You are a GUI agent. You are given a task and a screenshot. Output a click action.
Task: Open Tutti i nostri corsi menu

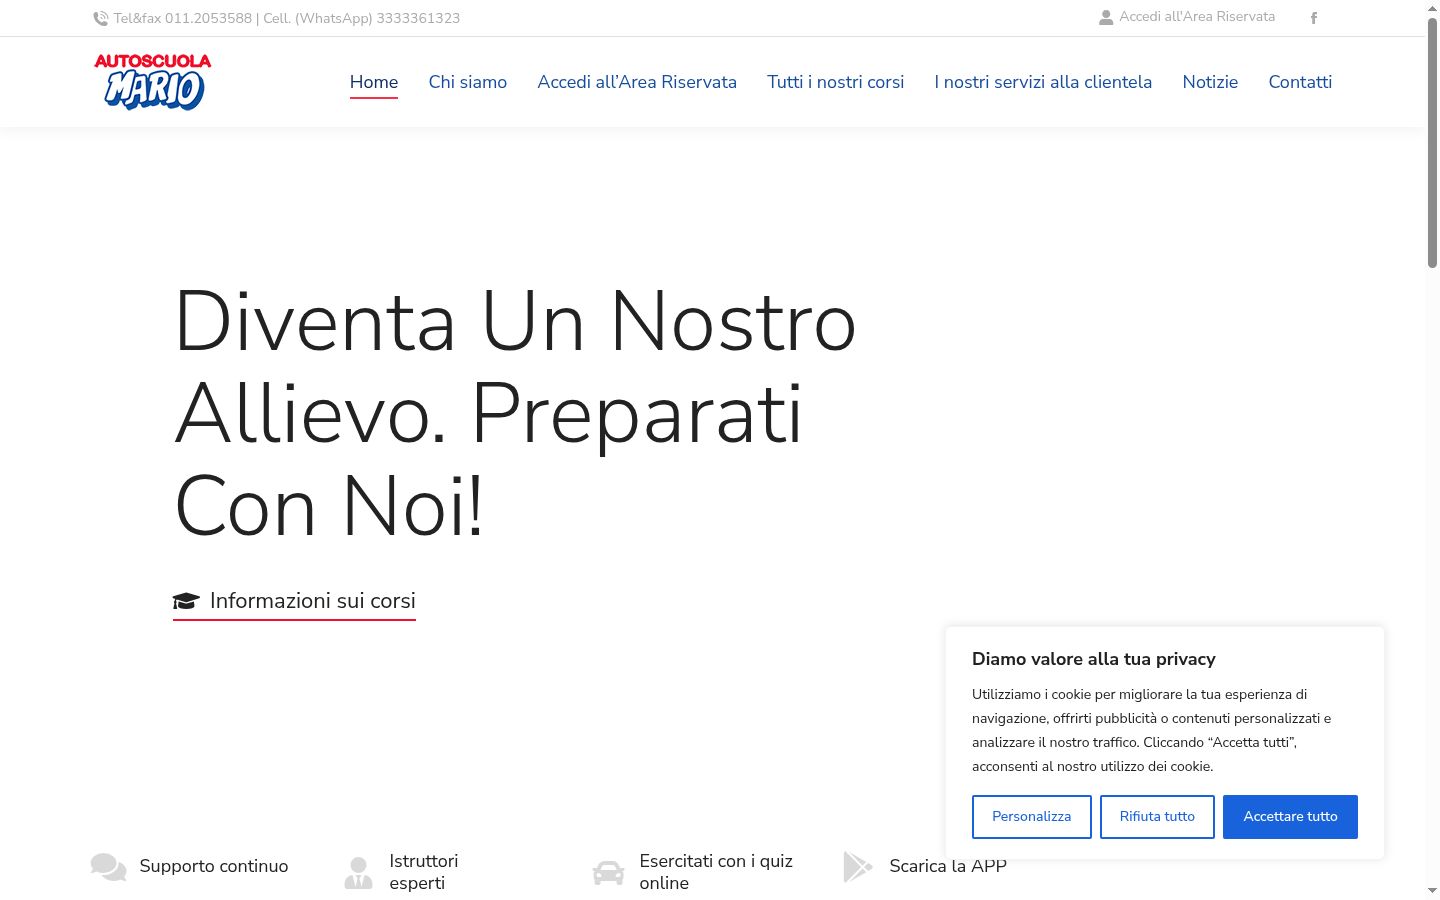tap(836, 82)
